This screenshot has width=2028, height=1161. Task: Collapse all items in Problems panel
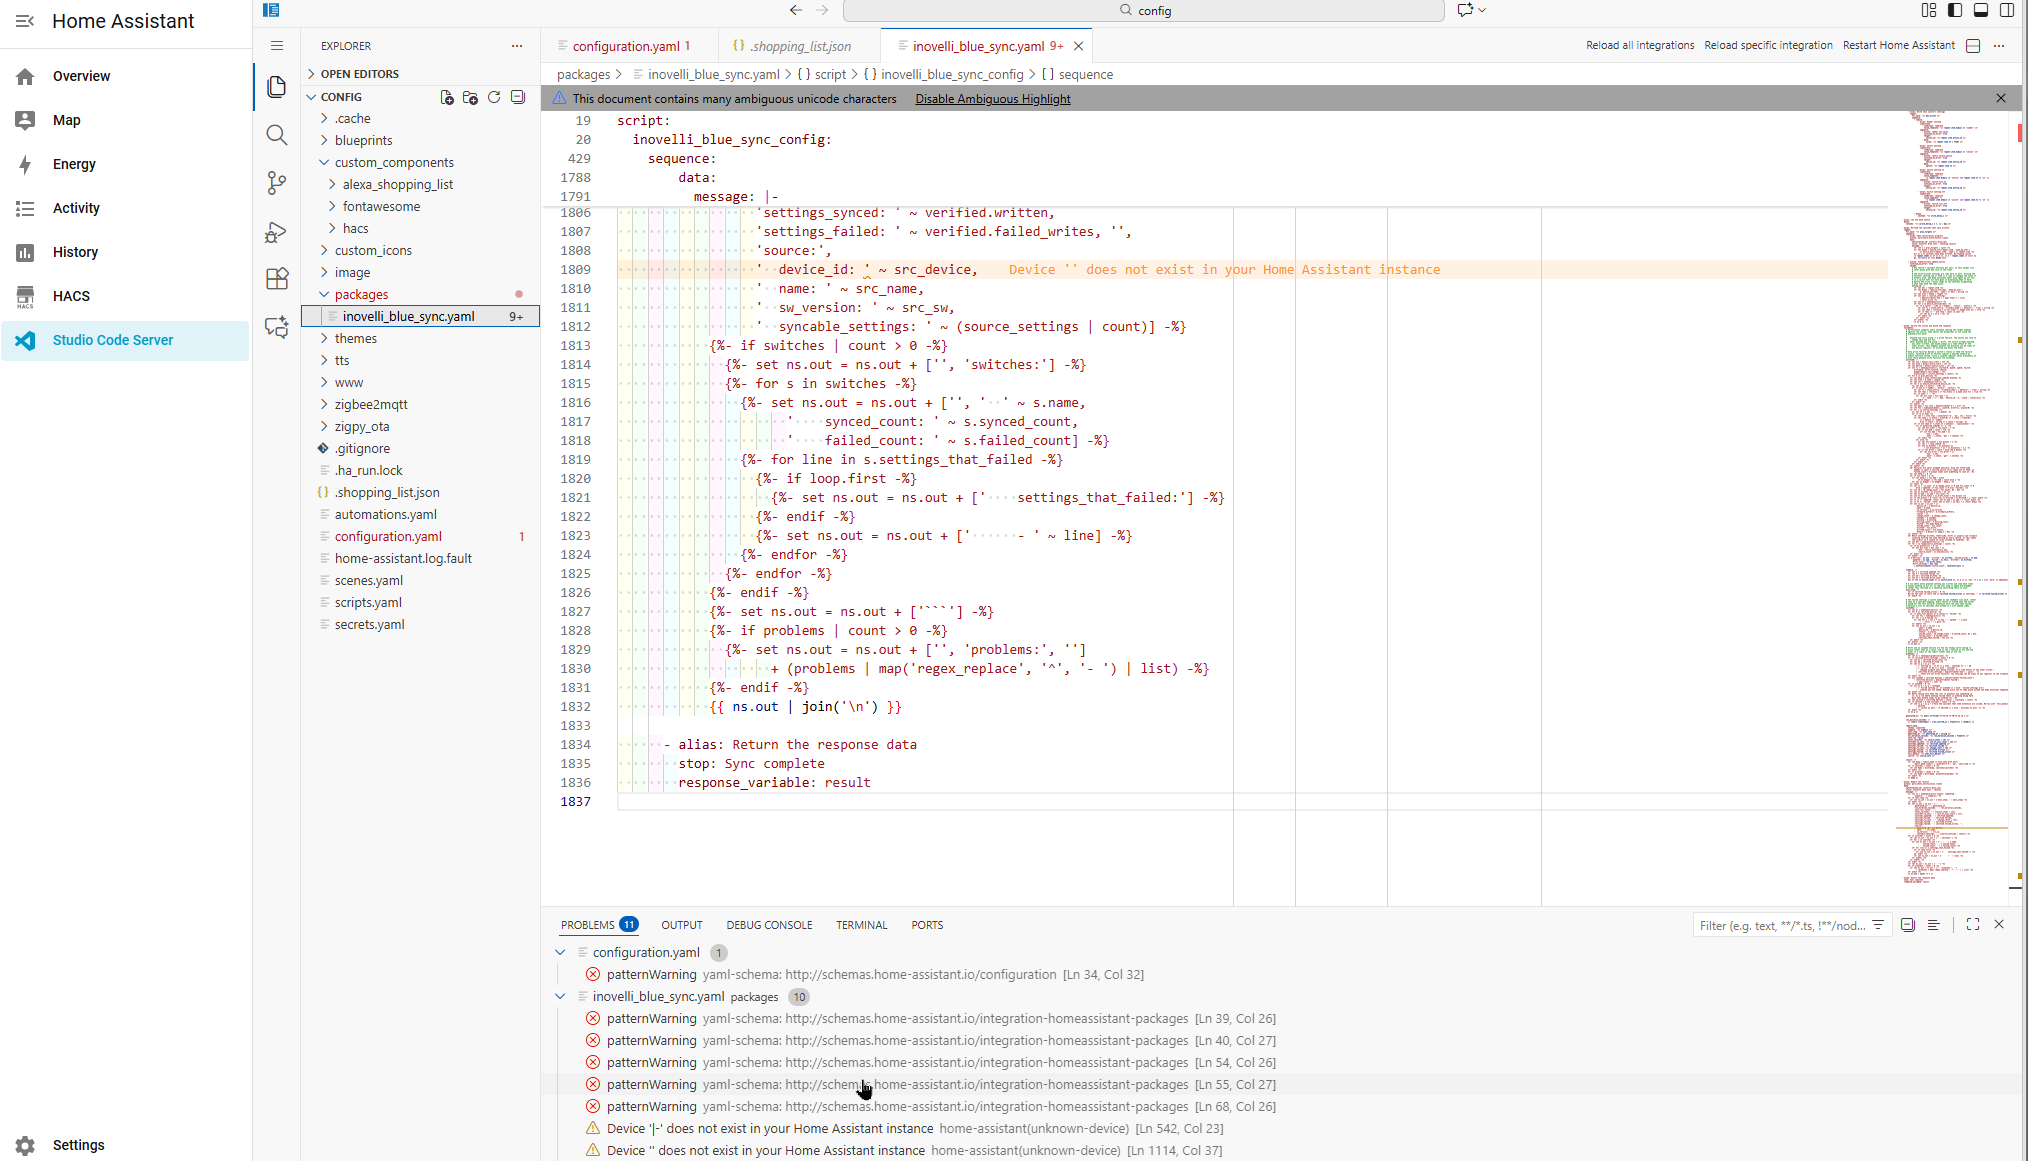pos(1908,925)
